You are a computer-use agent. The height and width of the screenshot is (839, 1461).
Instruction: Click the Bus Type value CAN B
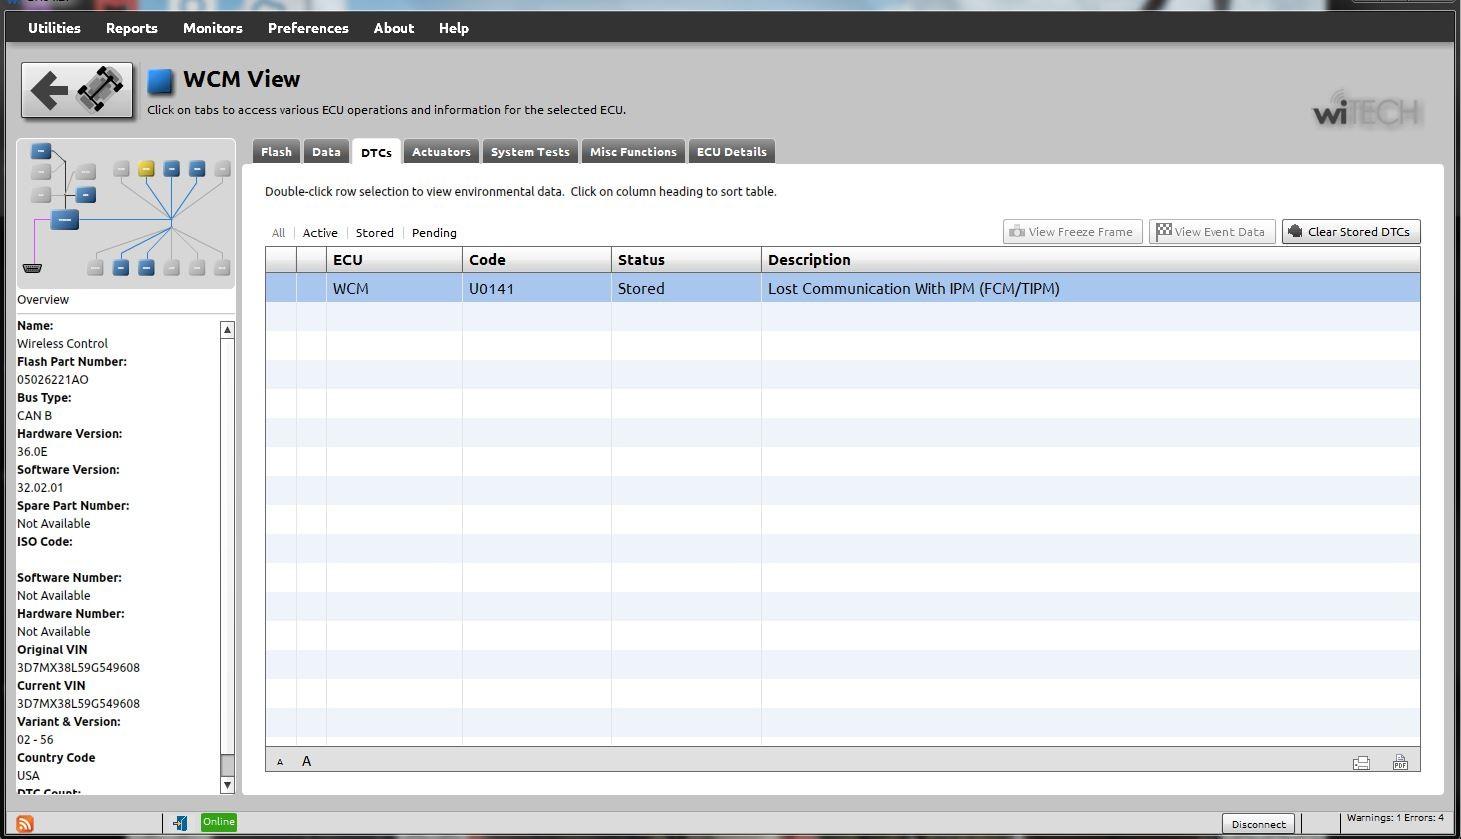click(x=34, y=416)
